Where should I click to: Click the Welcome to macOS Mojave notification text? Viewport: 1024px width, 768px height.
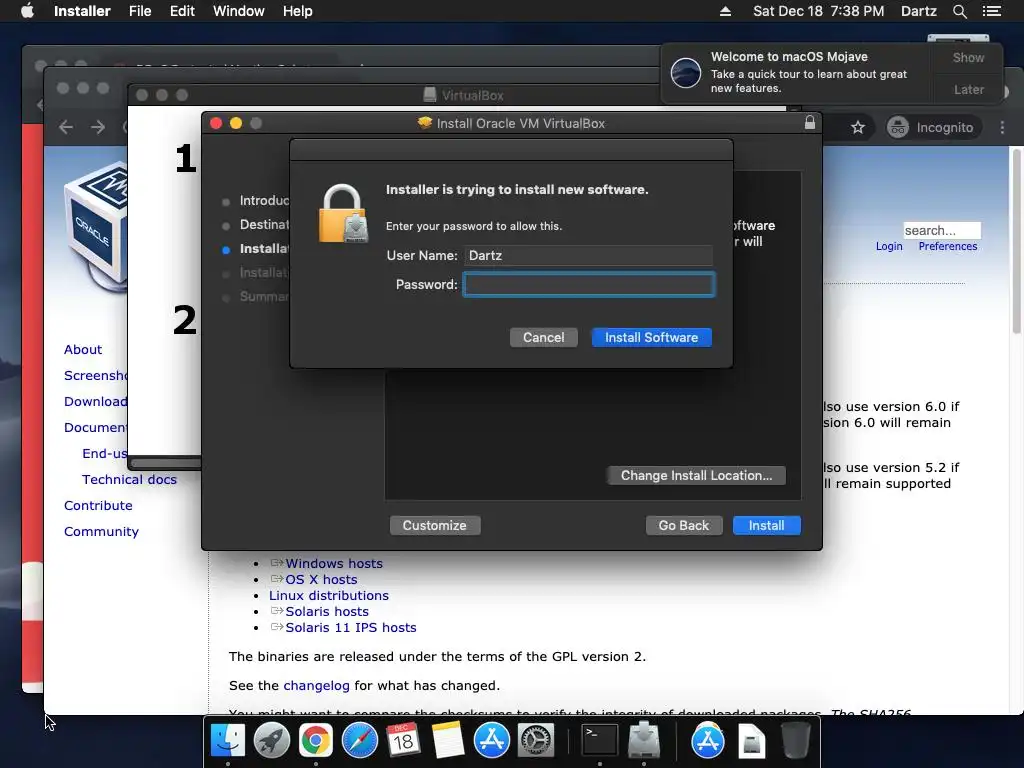(x=789, y=57)
